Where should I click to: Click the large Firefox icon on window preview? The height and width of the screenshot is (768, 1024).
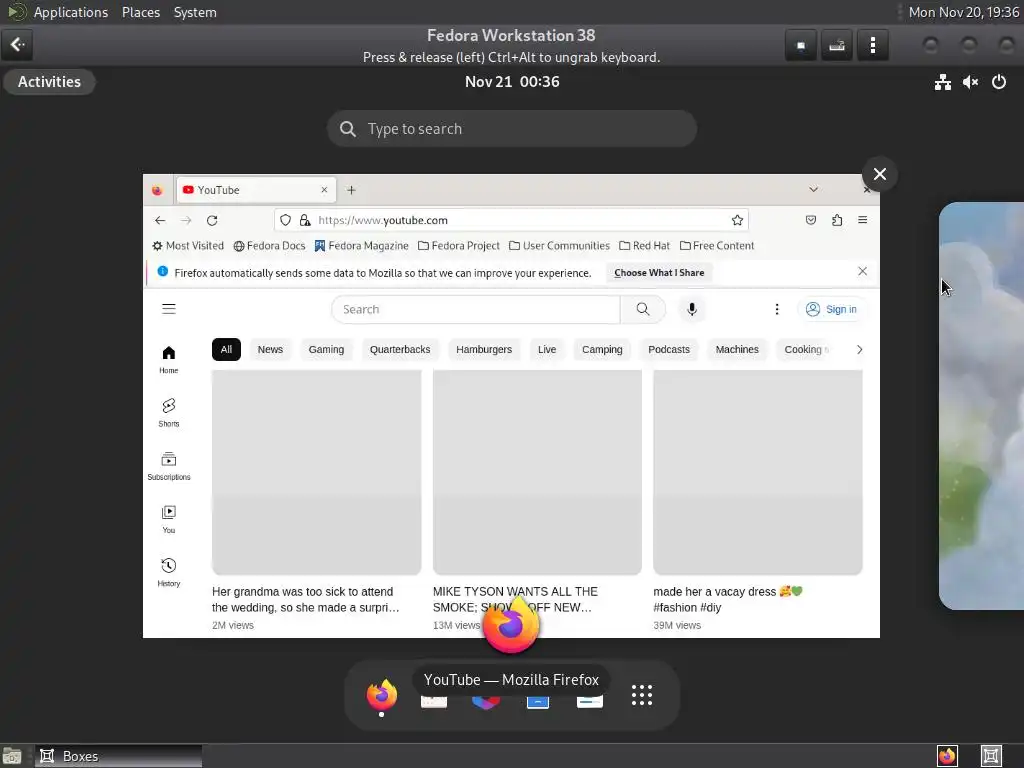pyautogui.click(x=511, y=624)
